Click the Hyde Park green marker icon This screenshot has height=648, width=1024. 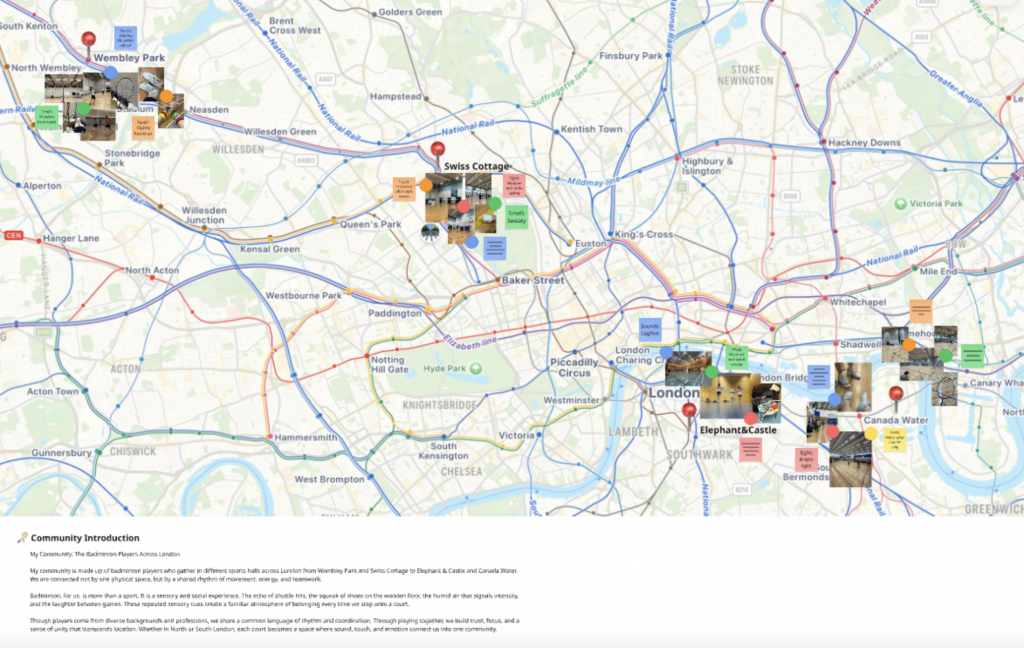pyautogui.click(x=476, y=369)
